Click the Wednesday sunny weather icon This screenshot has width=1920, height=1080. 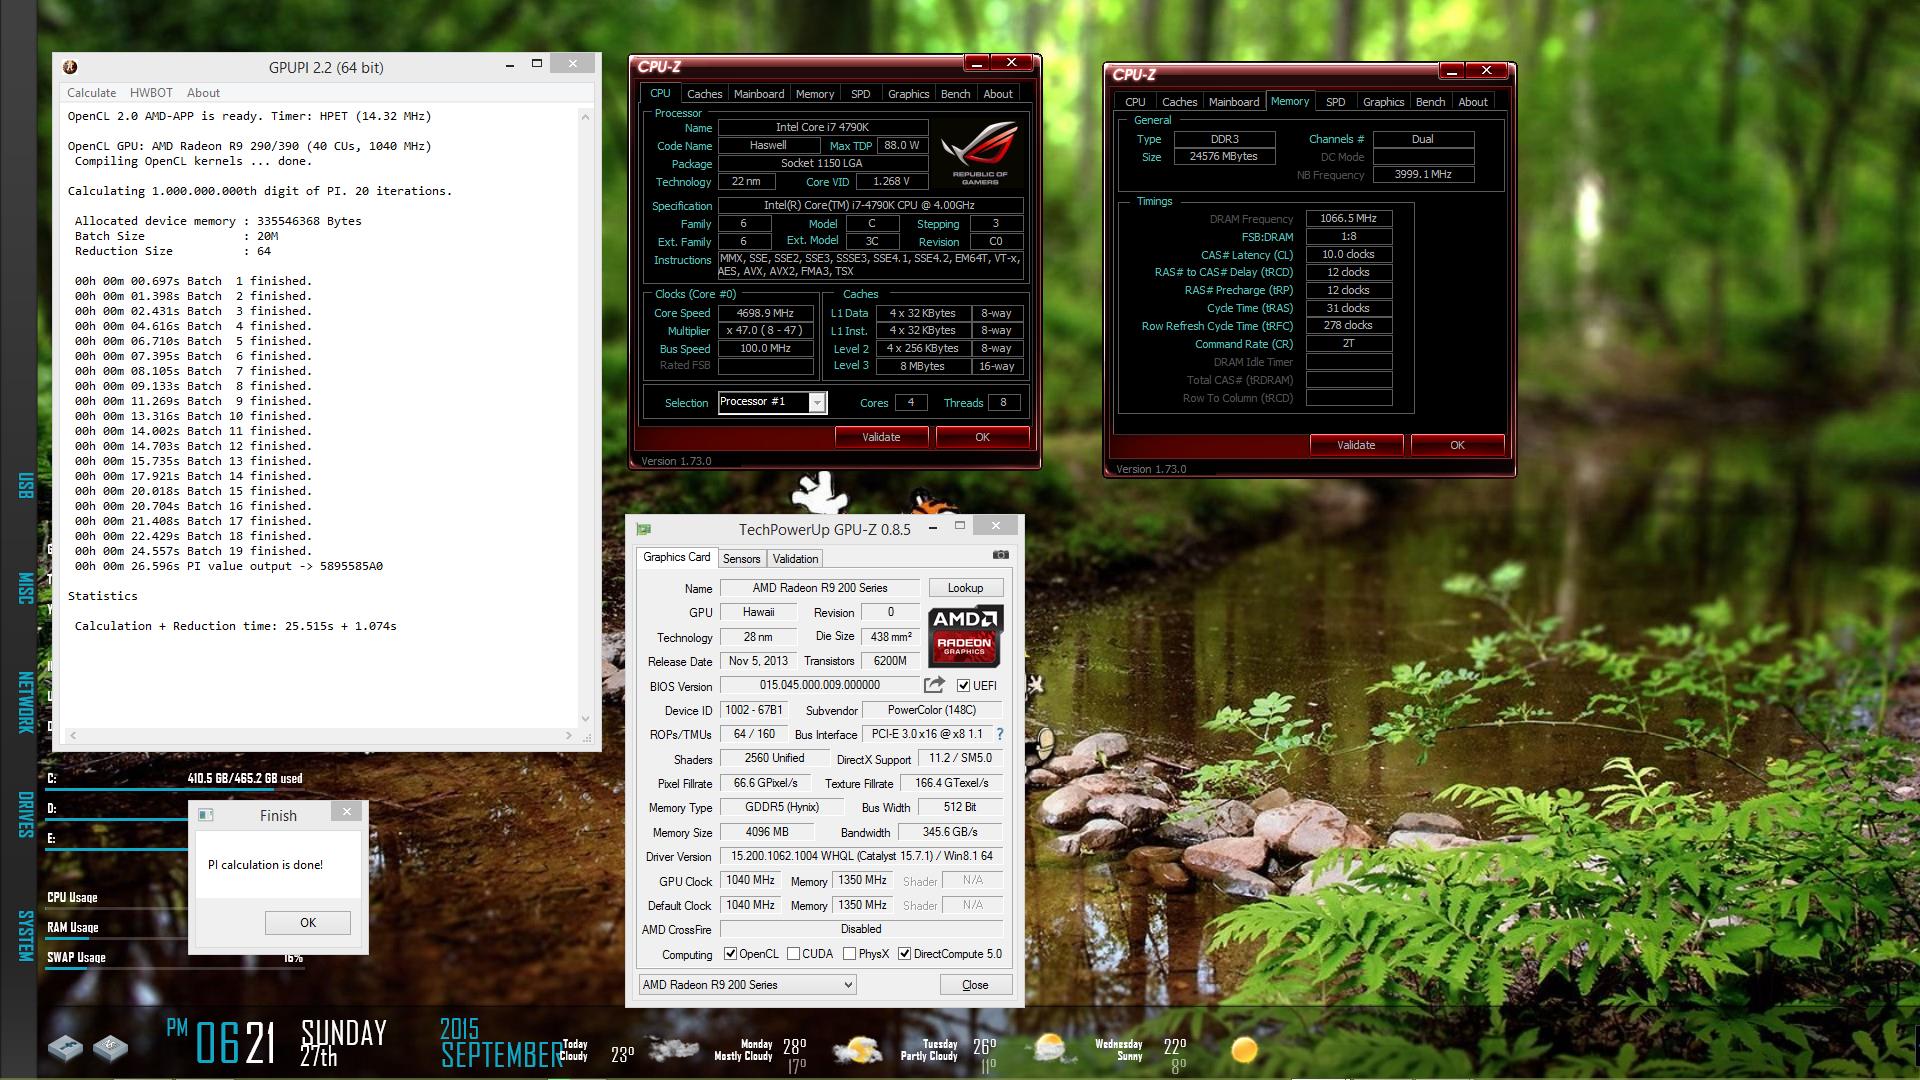(x=1244, y=1050)
